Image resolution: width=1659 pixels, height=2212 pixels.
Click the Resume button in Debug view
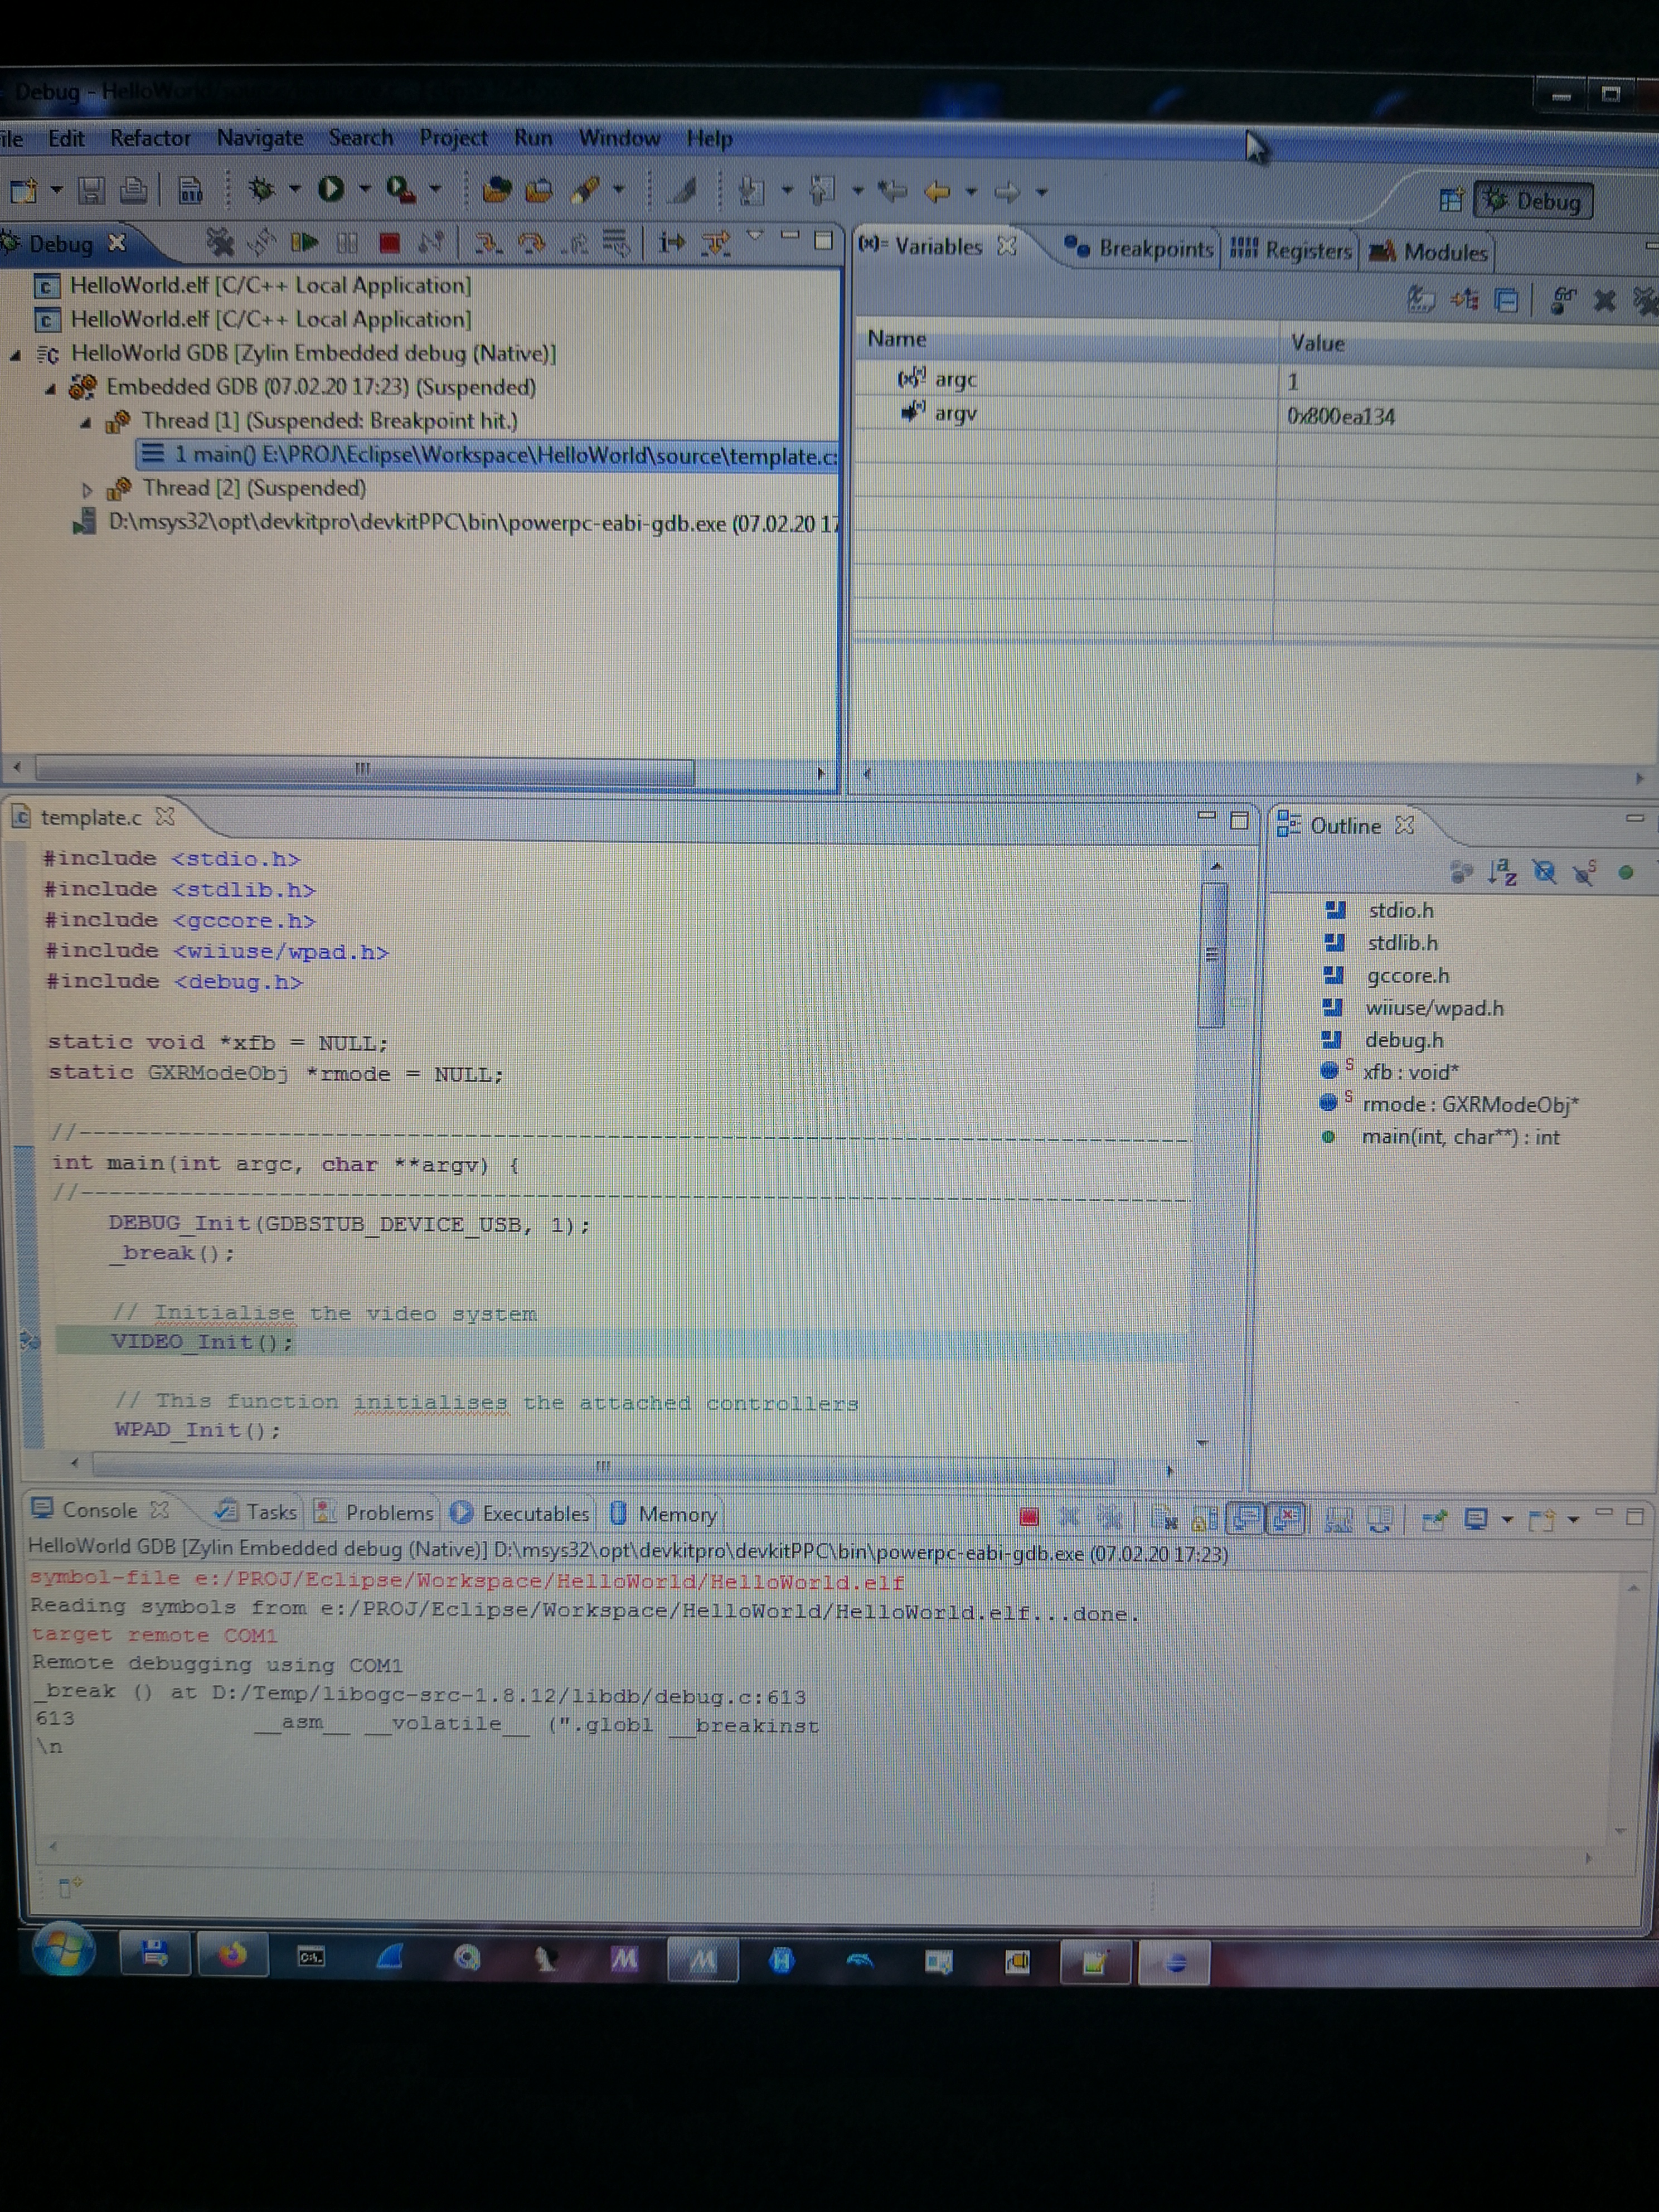(x=304, y=242)
